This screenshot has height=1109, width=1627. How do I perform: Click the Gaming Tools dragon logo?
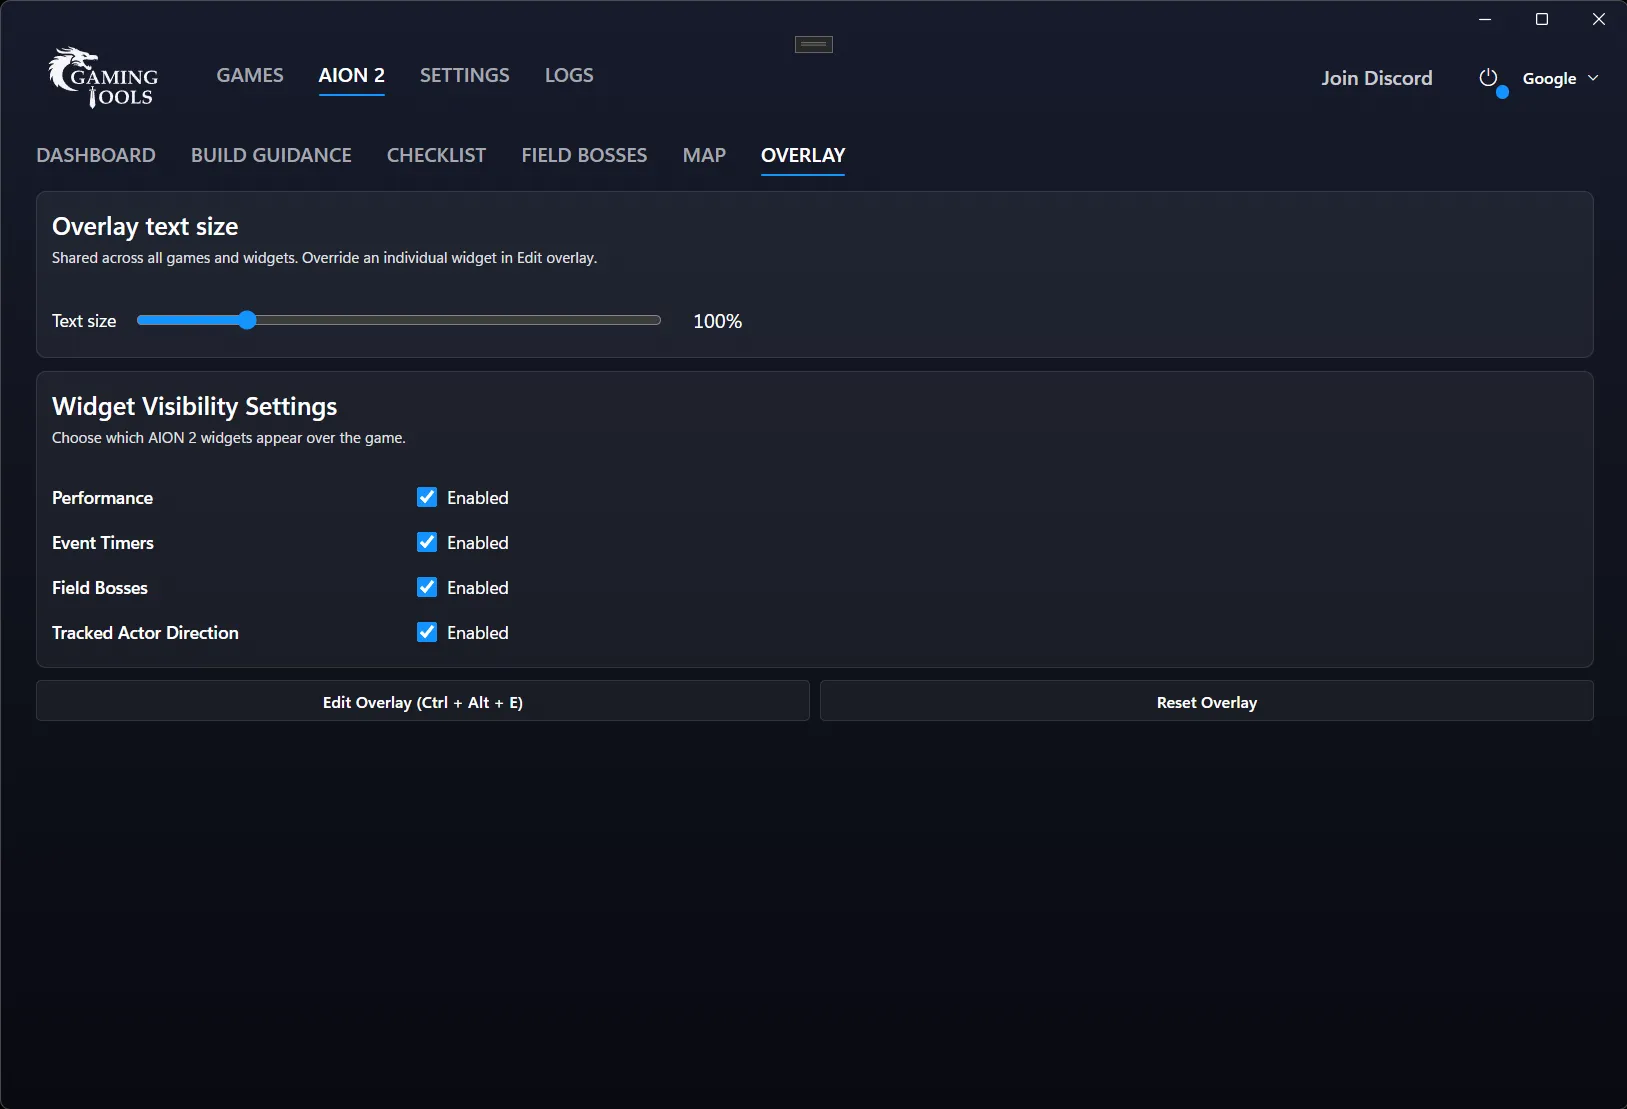click(103, 77)
